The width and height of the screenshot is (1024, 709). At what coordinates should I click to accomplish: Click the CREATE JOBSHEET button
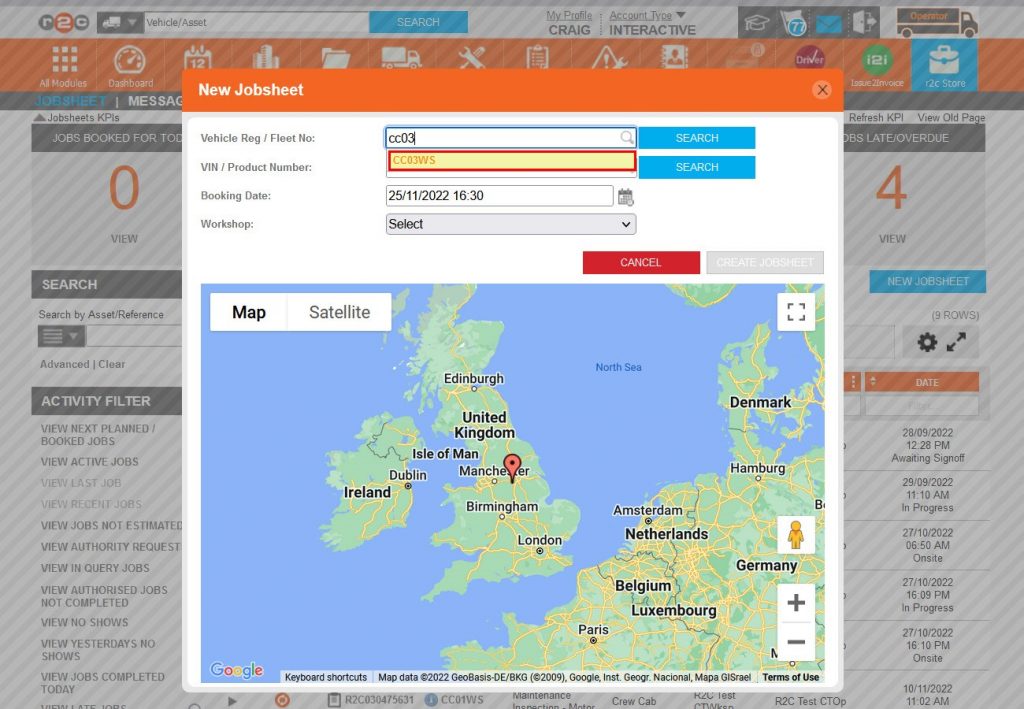pos(764,262)
